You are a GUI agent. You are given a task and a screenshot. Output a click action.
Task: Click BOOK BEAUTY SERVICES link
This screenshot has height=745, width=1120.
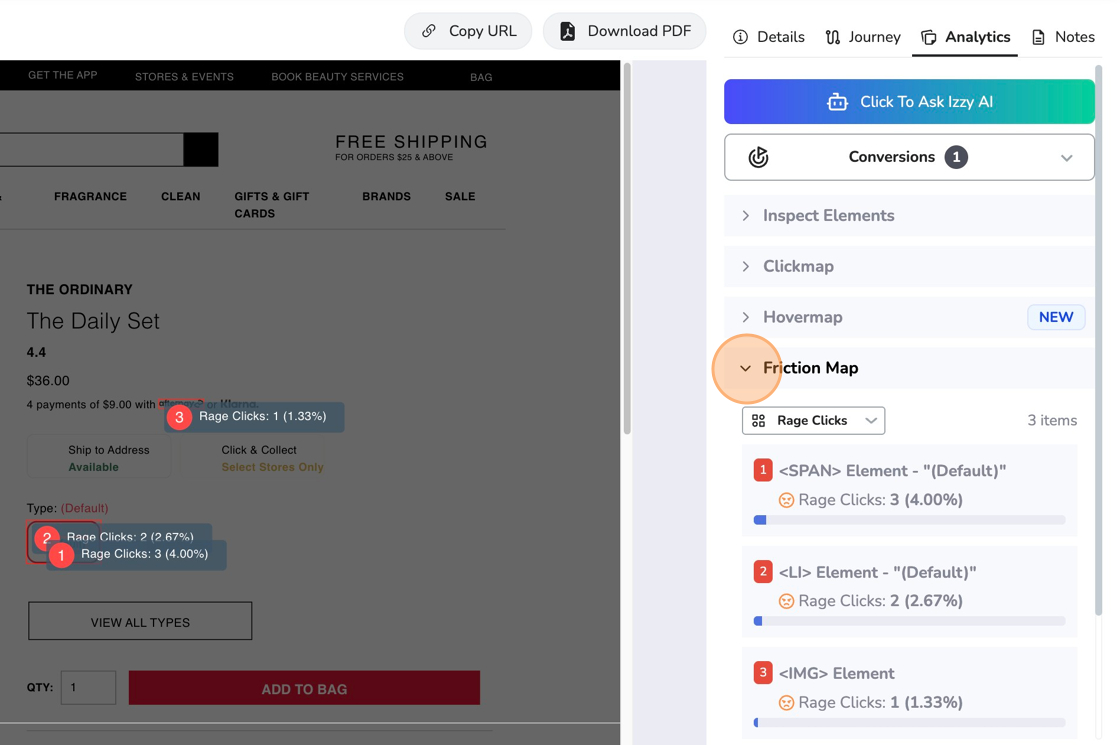pyautogui.click(x=337, y=76)
